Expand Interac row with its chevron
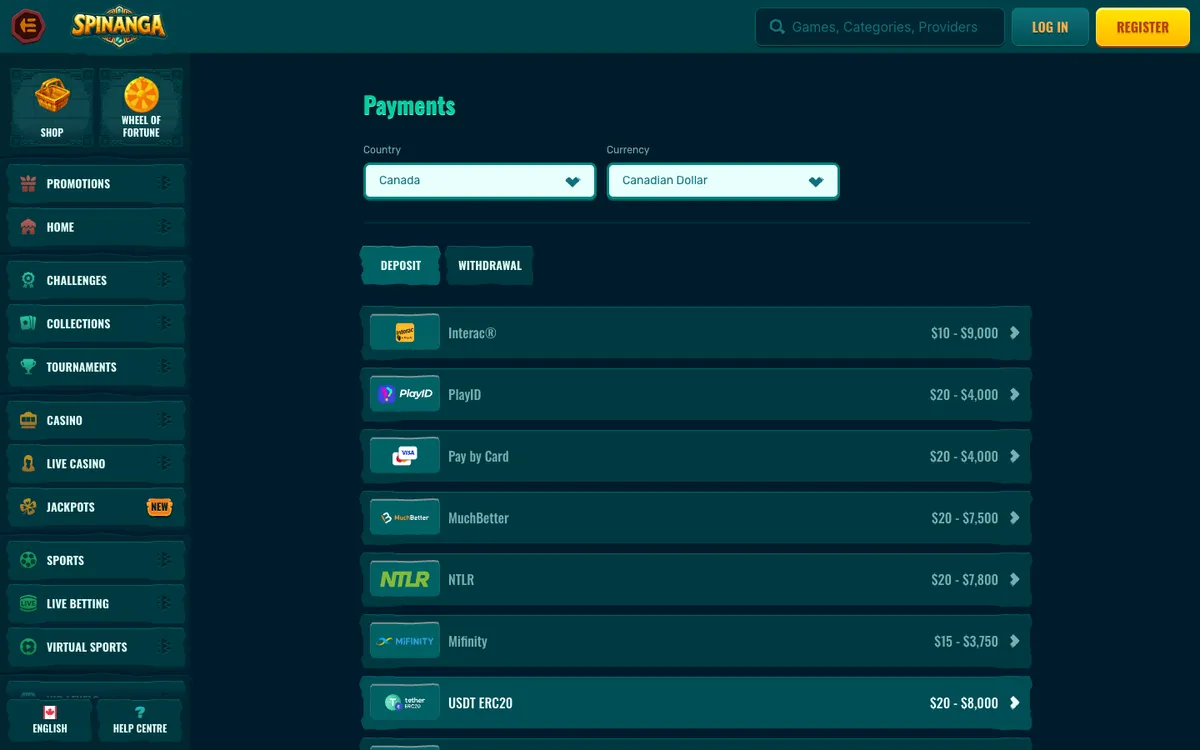This screenshot has width=1200, height=750. (1014, 333)
